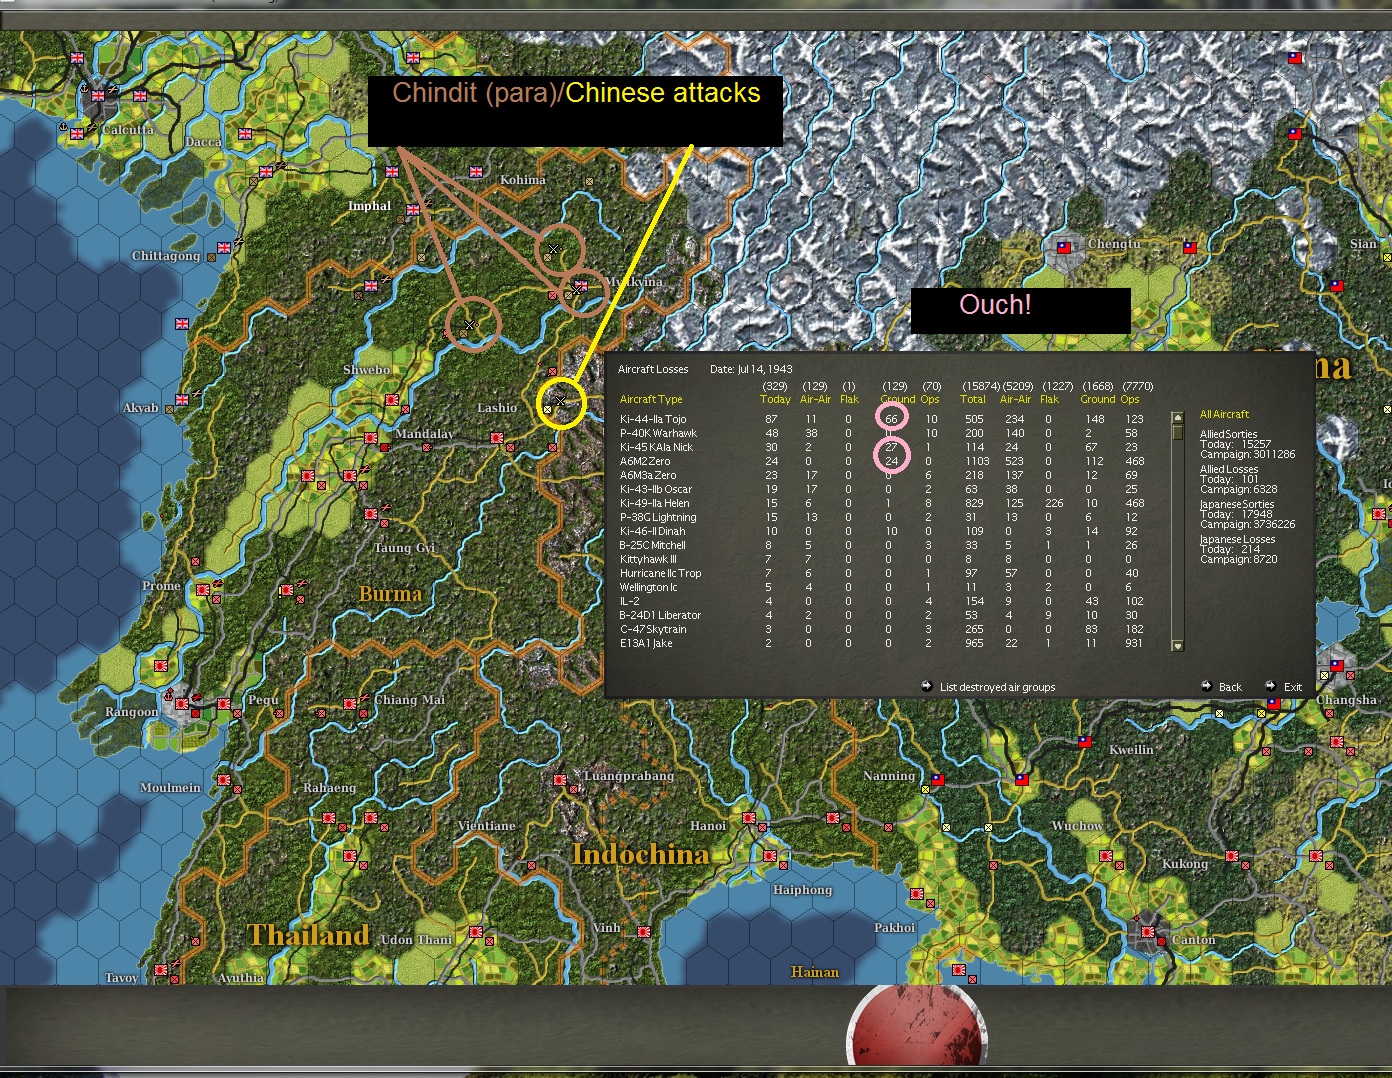Select the British flag base icon at Akyab

point(182,400)
